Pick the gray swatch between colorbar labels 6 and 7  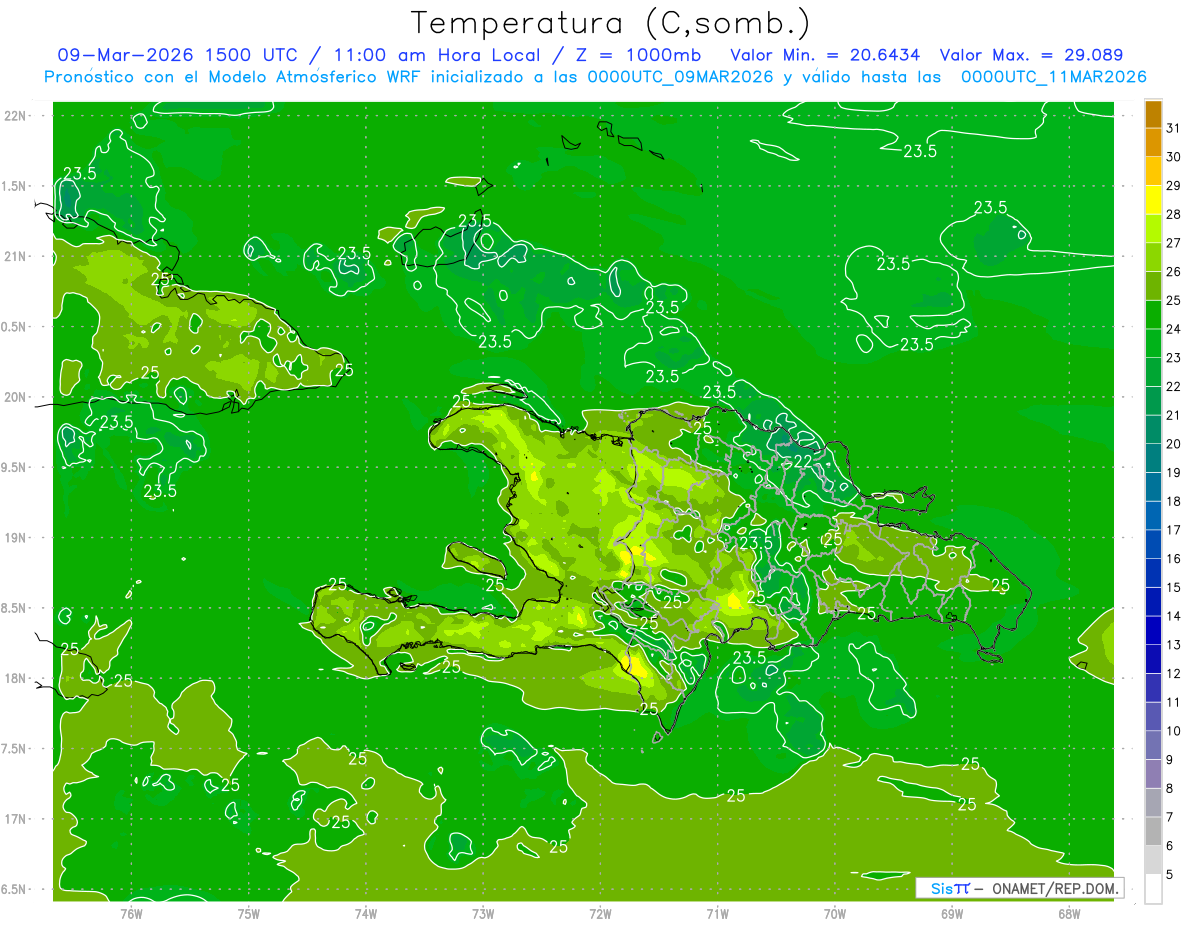click(x=1153, y=831)
